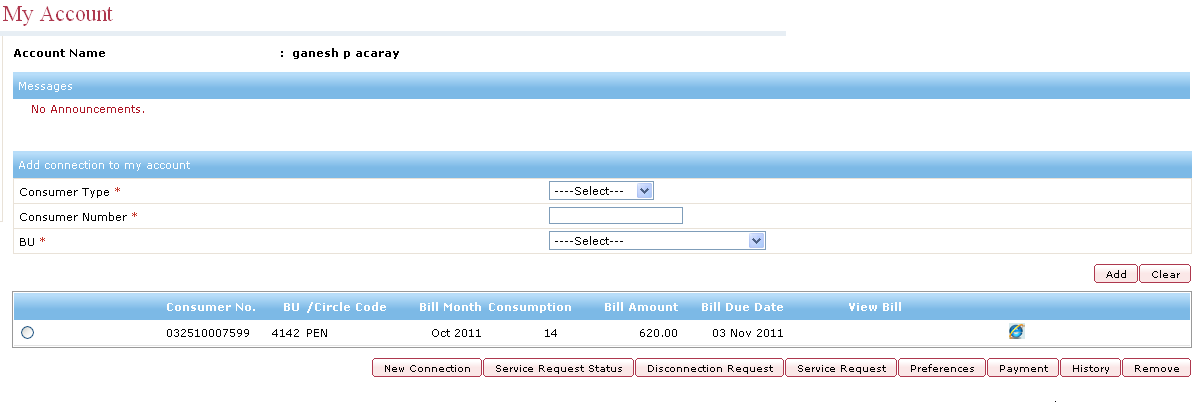Expand the BU selection dropdown

pos(657,241)
